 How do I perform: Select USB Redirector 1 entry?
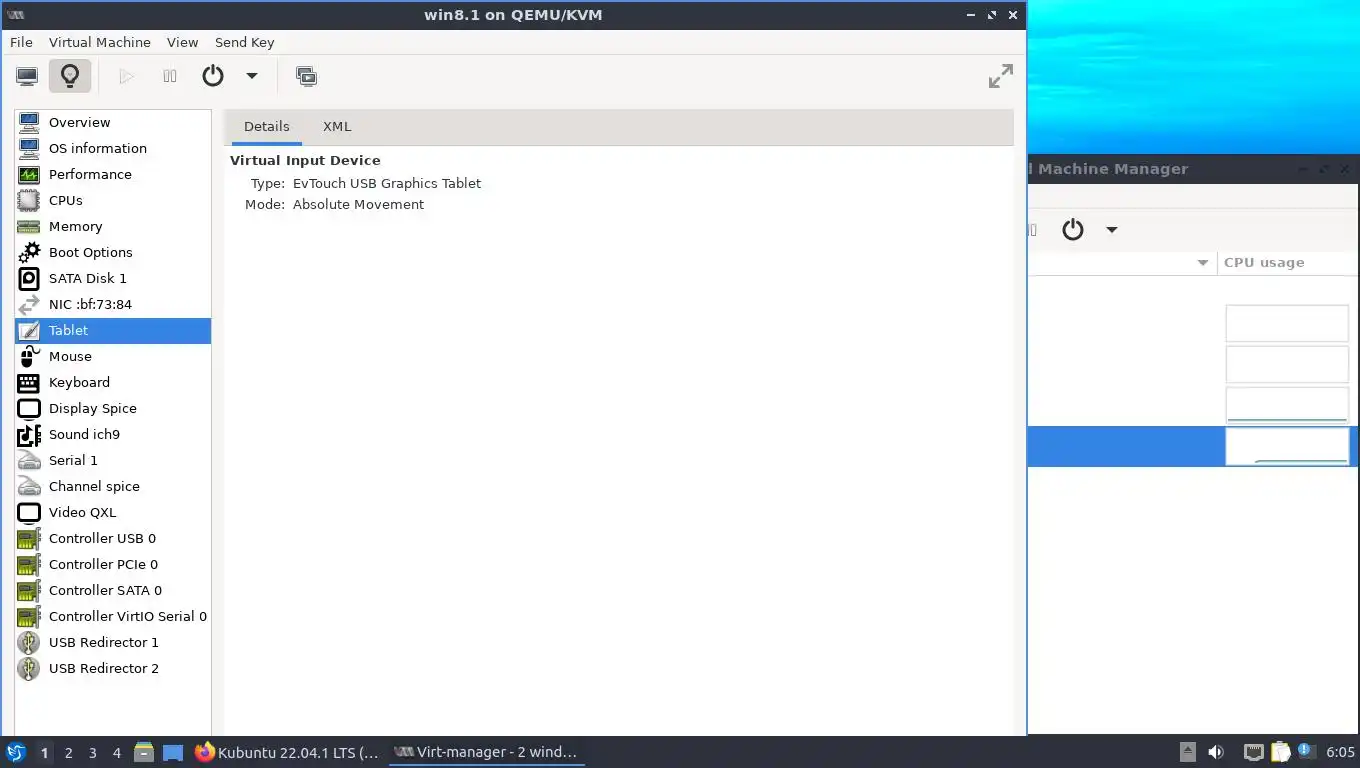113,642
